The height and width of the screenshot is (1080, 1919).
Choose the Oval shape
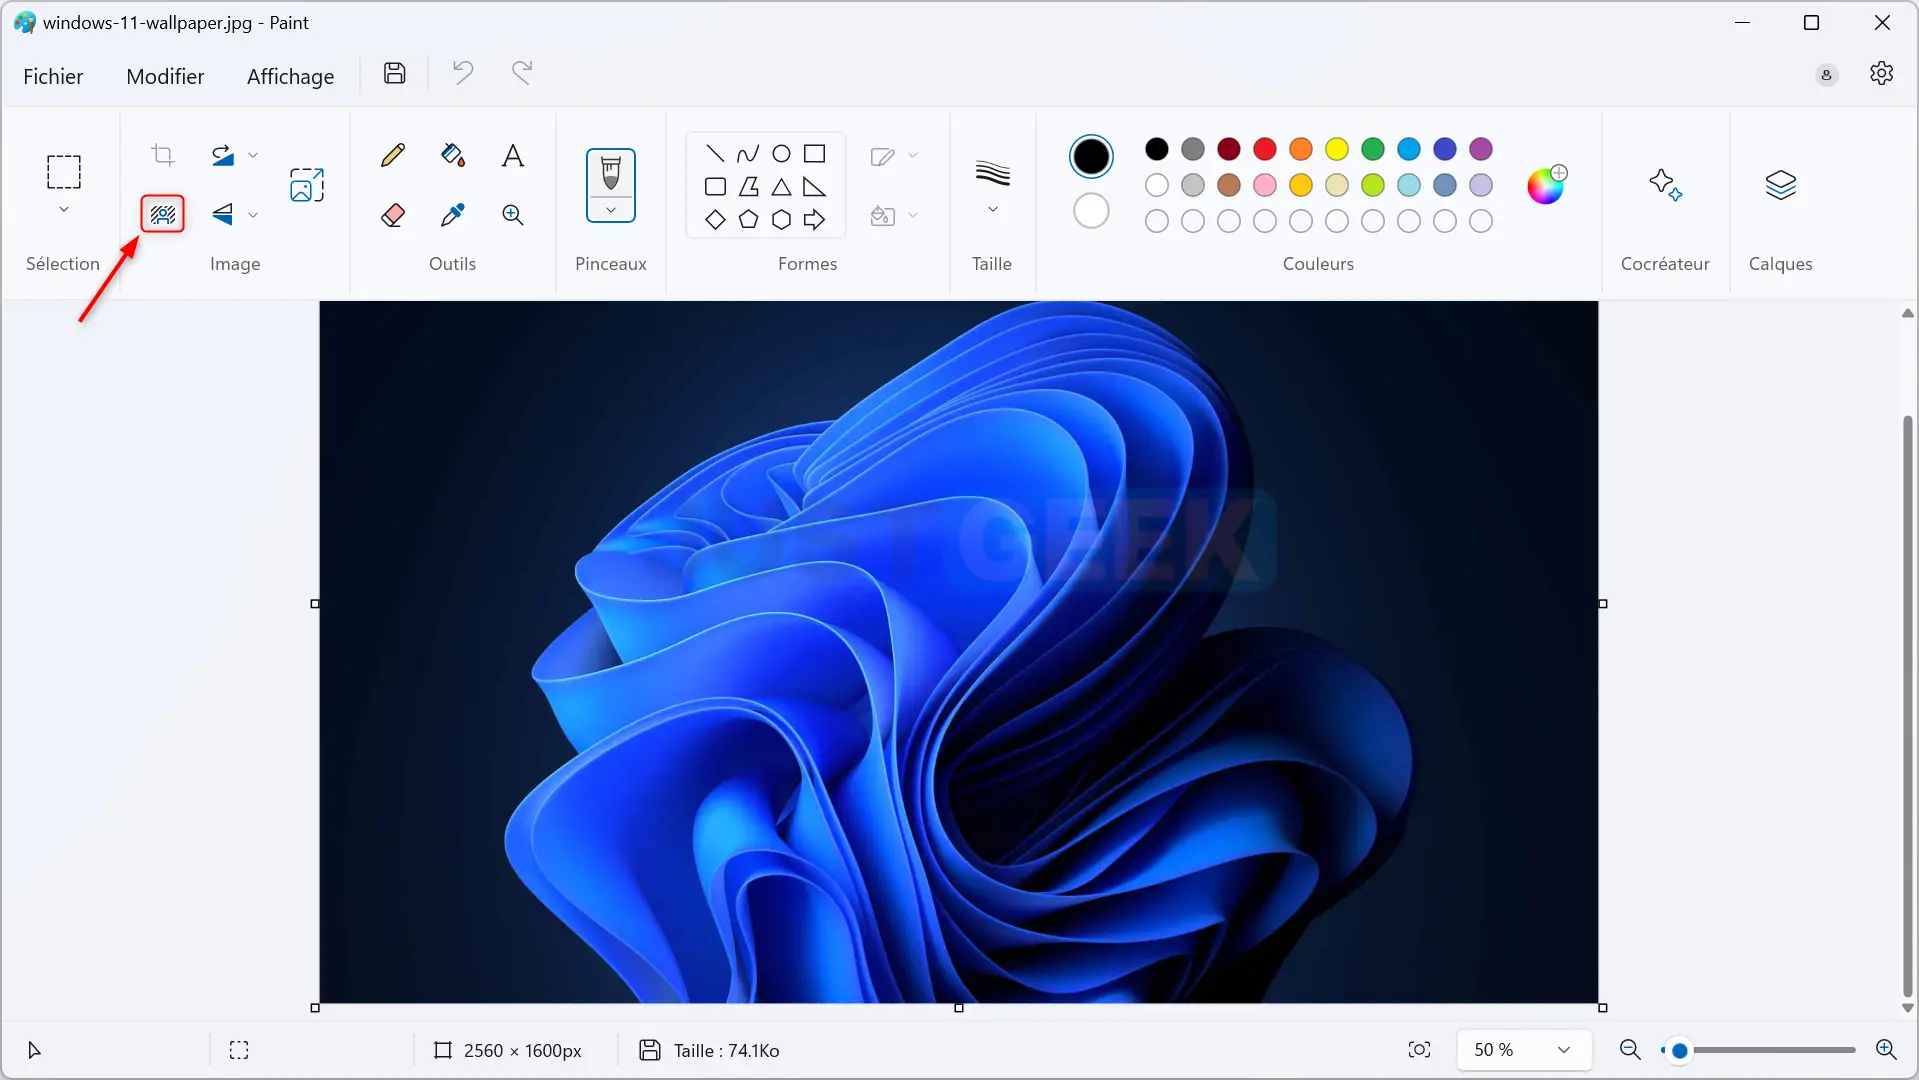(782, 154)
